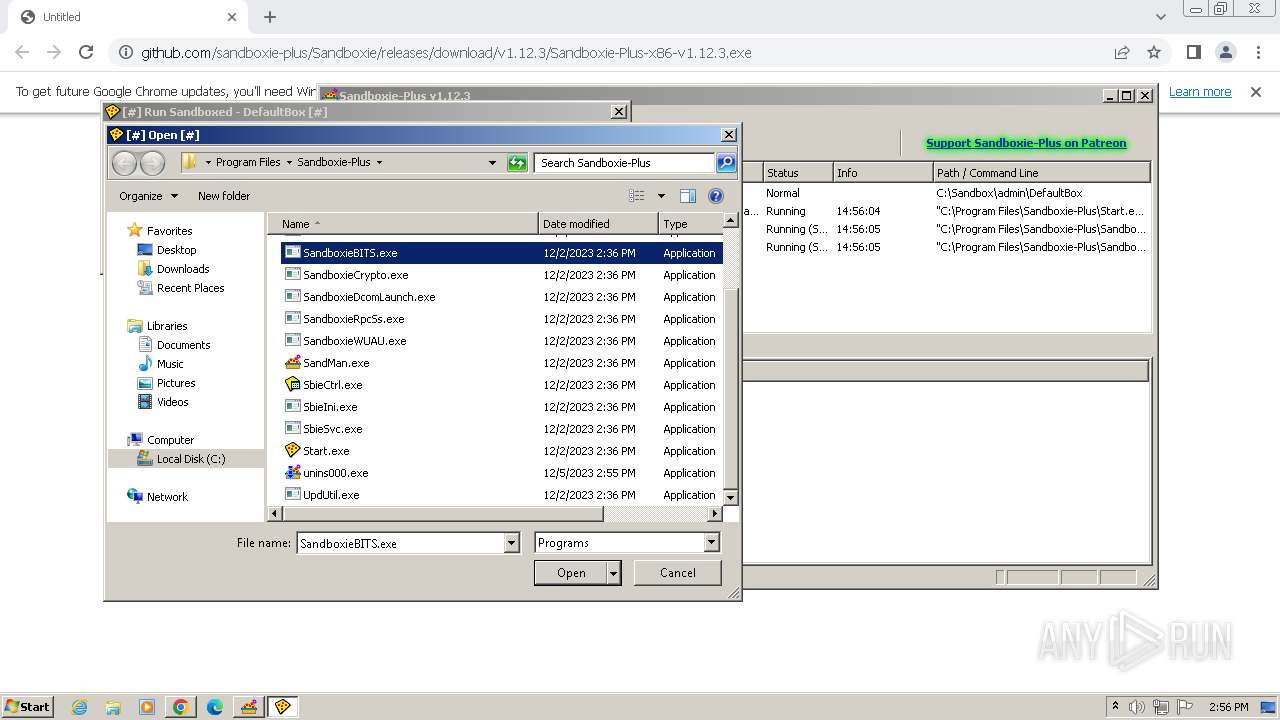Reload the Chrome page
The width and height of the screenshot is (1280, 720).
tap(86, 52)
